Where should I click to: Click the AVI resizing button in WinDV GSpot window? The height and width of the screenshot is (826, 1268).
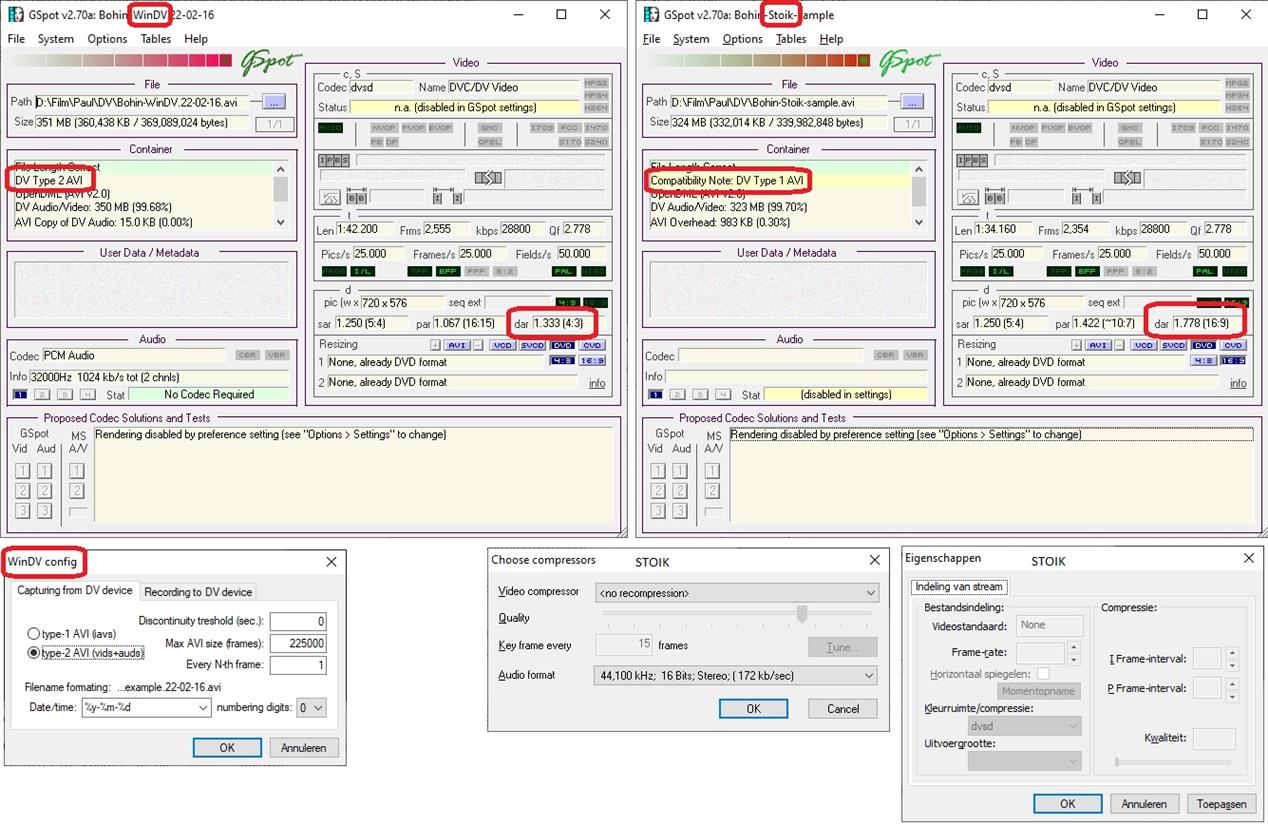[457, 345]
